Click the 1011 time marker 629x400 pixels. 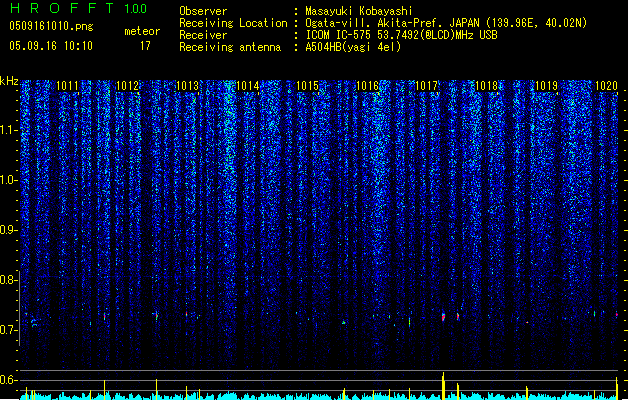(67, 86)
